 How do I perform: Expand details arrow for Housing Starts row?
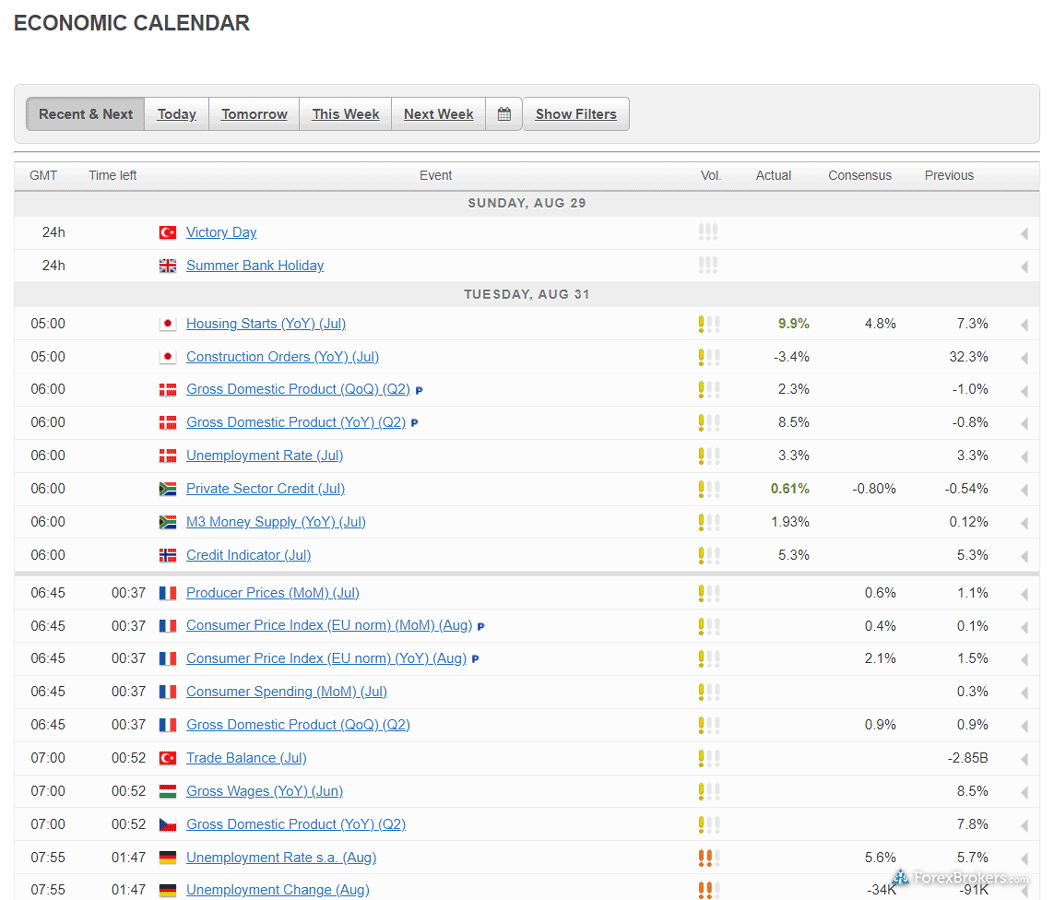1024,325
